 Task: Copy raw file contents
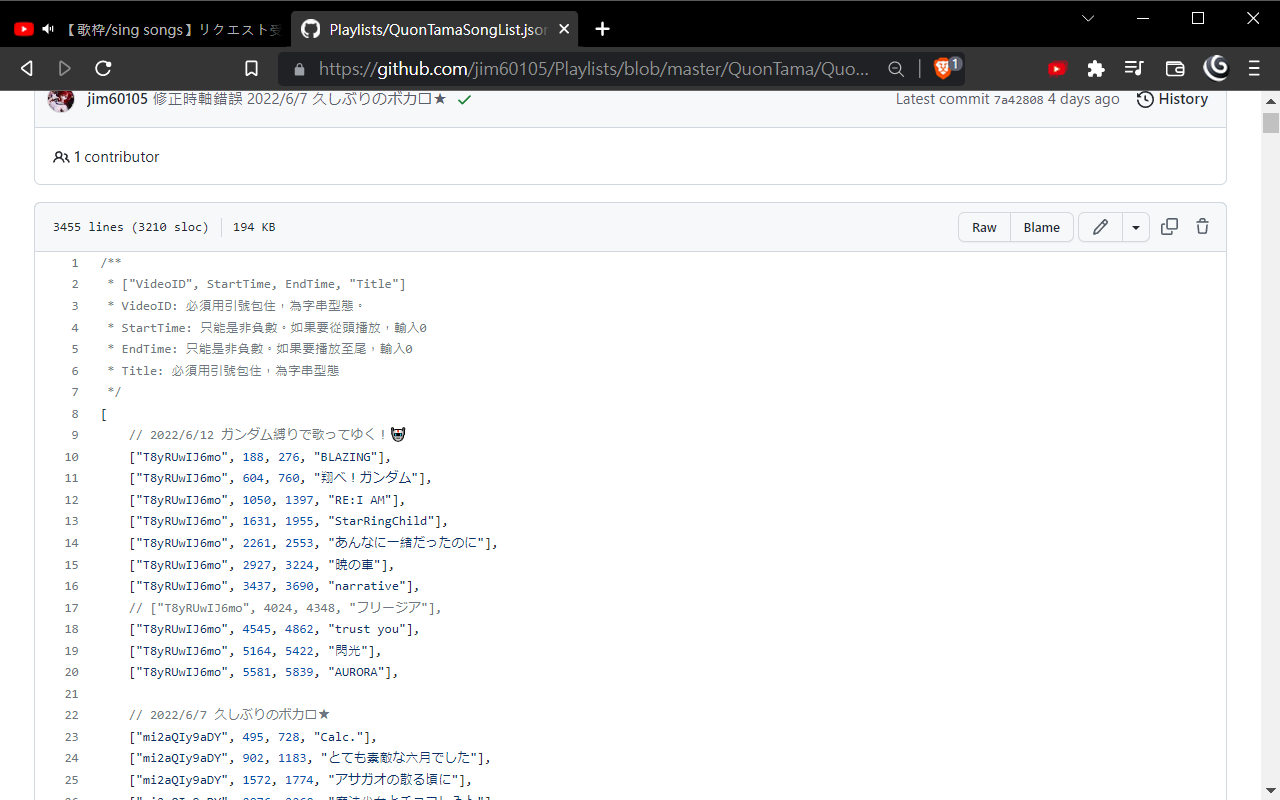pos(1169,227)
